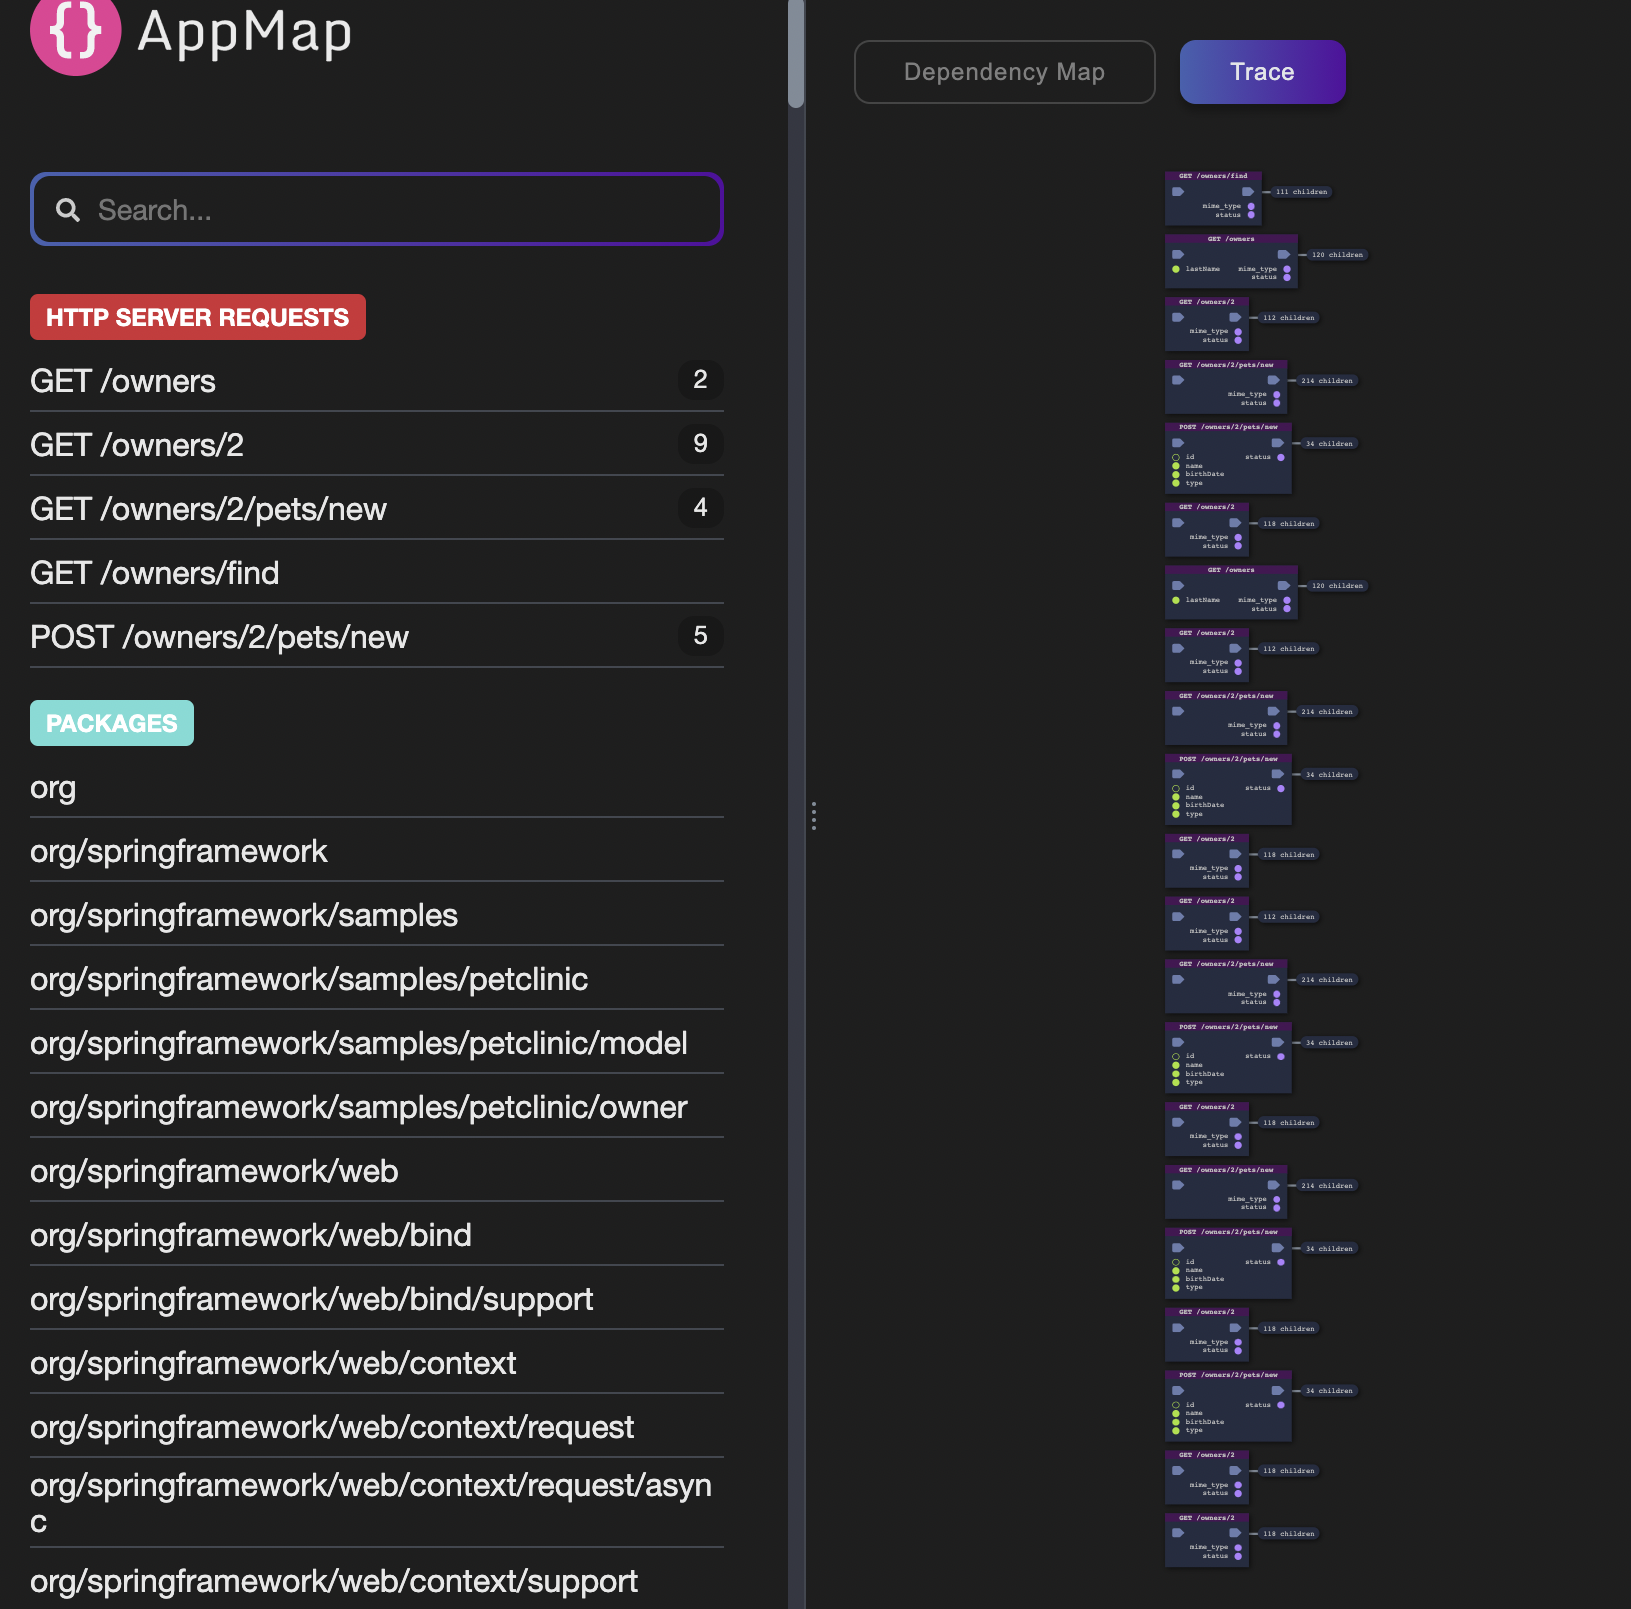Open the GET /owners/find request in sidebar

point(154,572)
